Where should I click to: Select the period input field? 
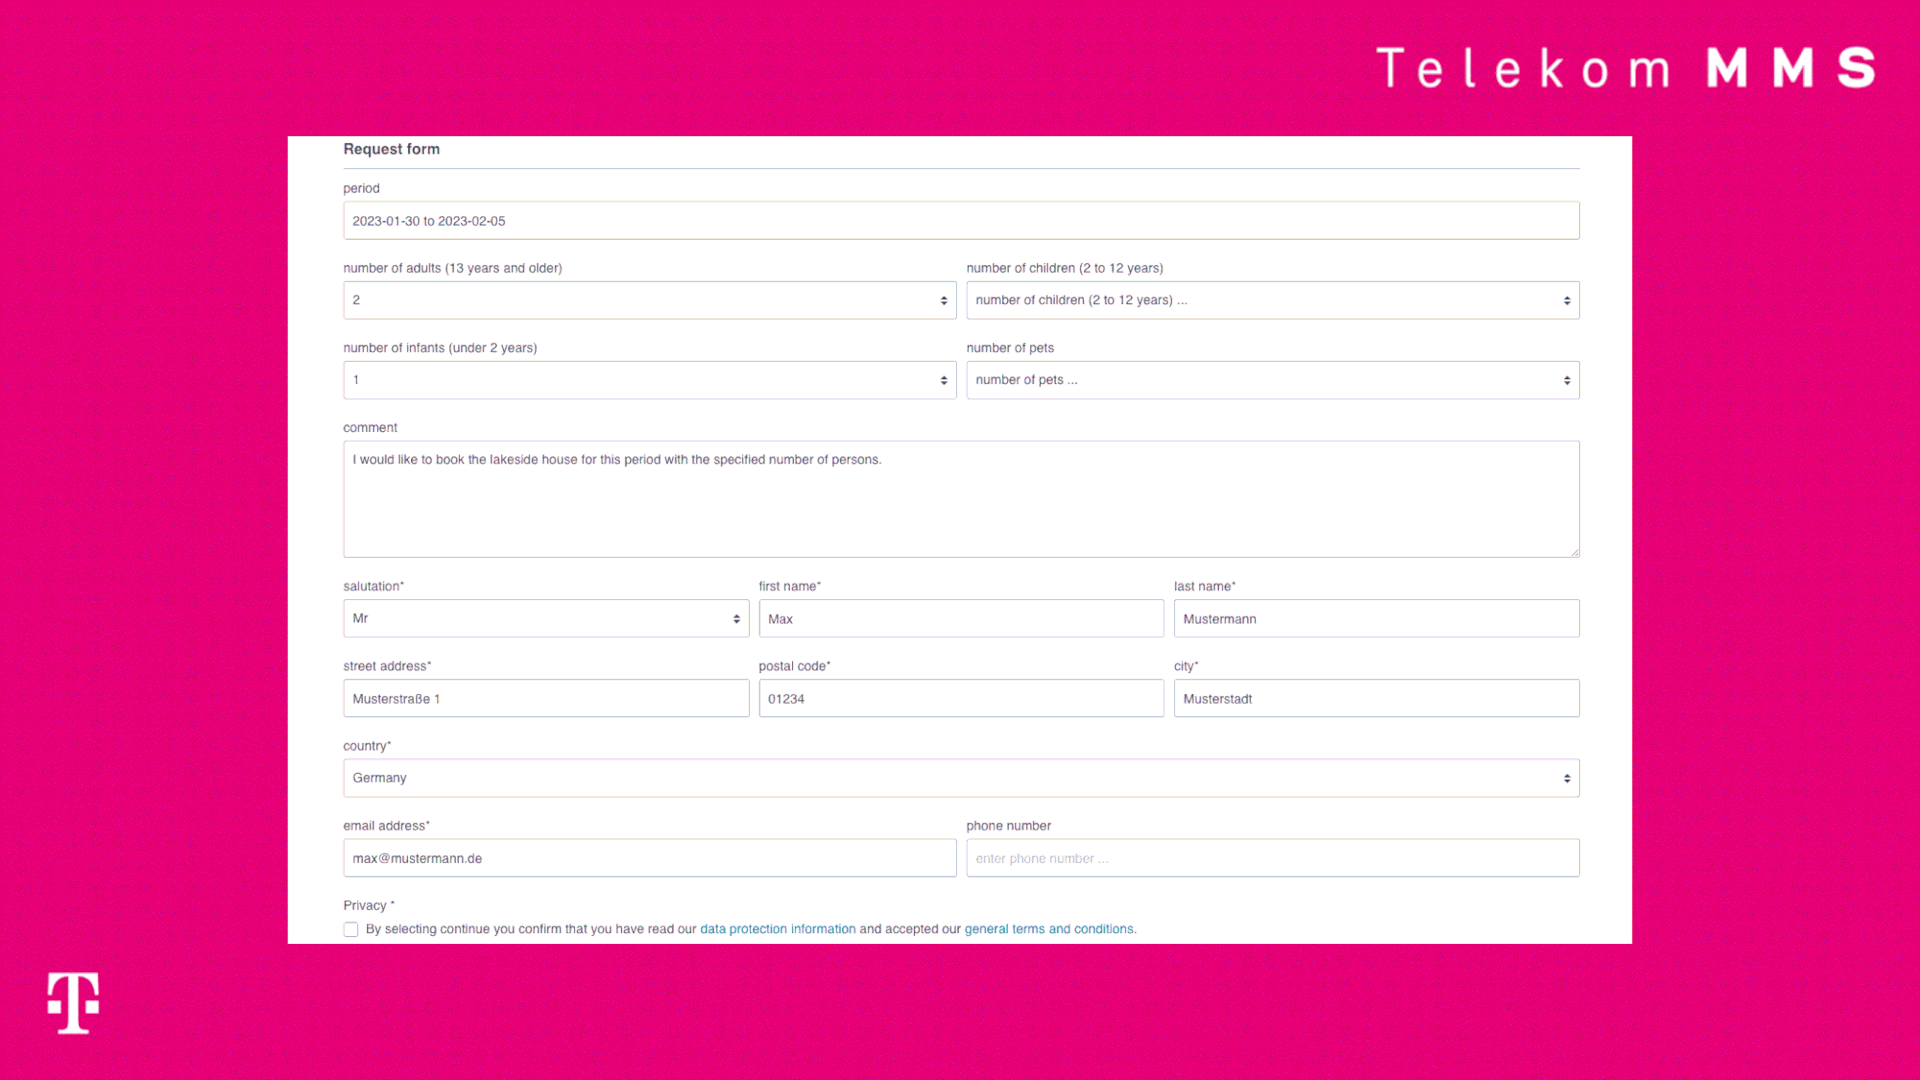tap(960, 220)
